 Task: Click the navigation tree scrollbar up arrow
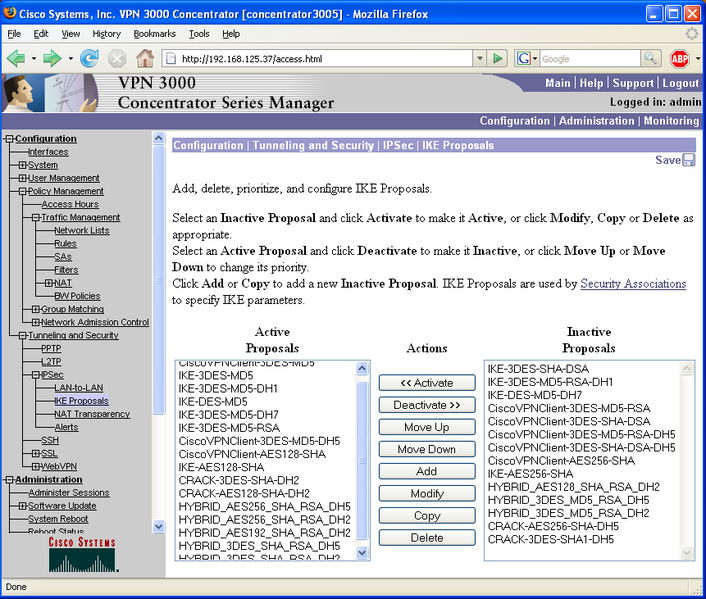pyautogui.click(x=158, y=137)
